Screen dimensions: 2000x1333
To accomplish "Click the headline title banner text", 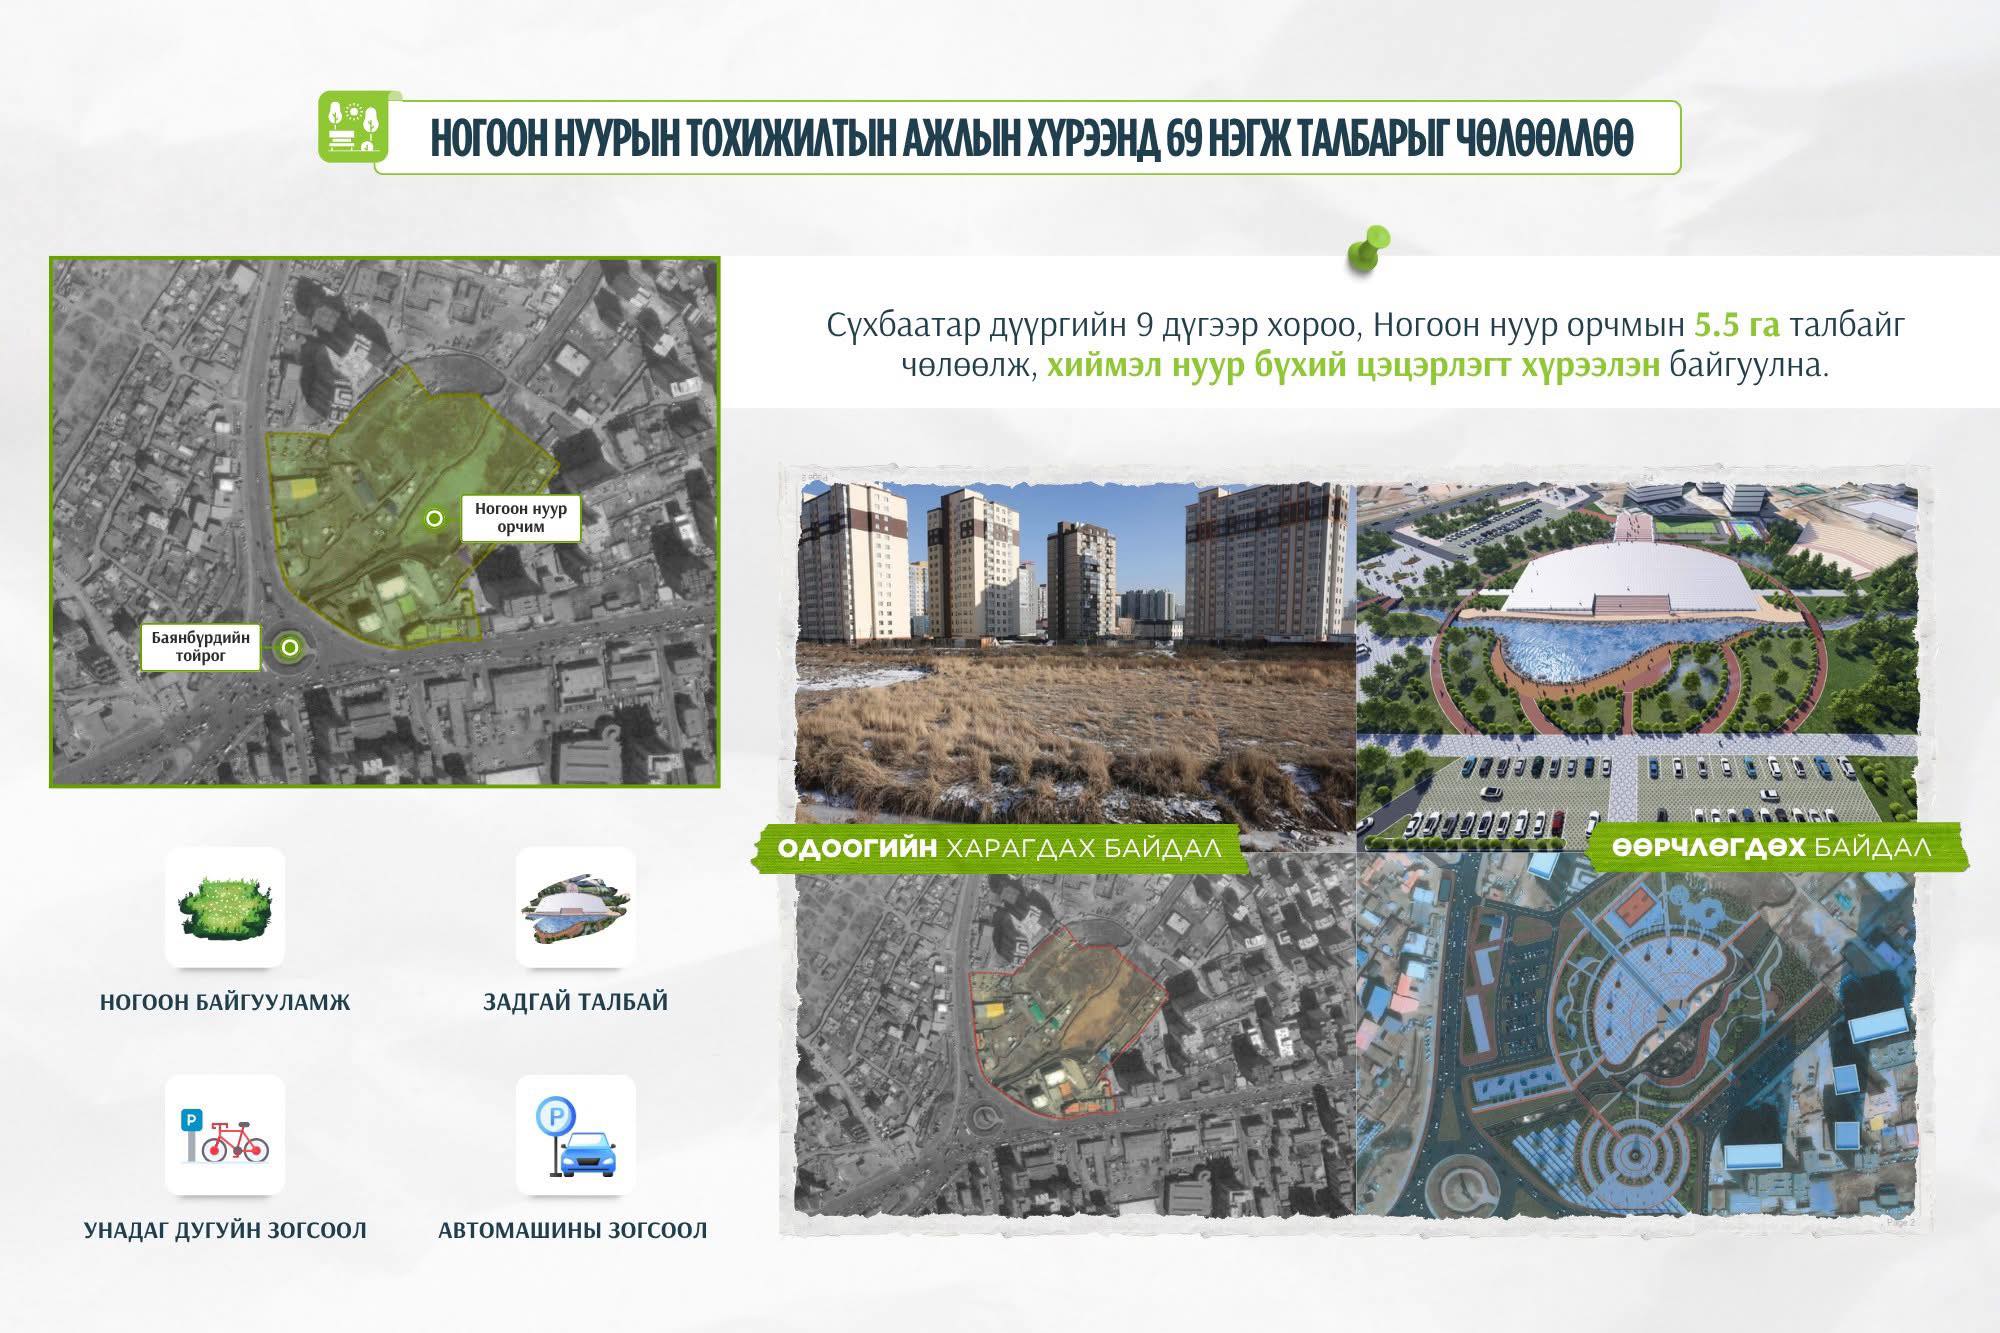I will point(1031,139).
